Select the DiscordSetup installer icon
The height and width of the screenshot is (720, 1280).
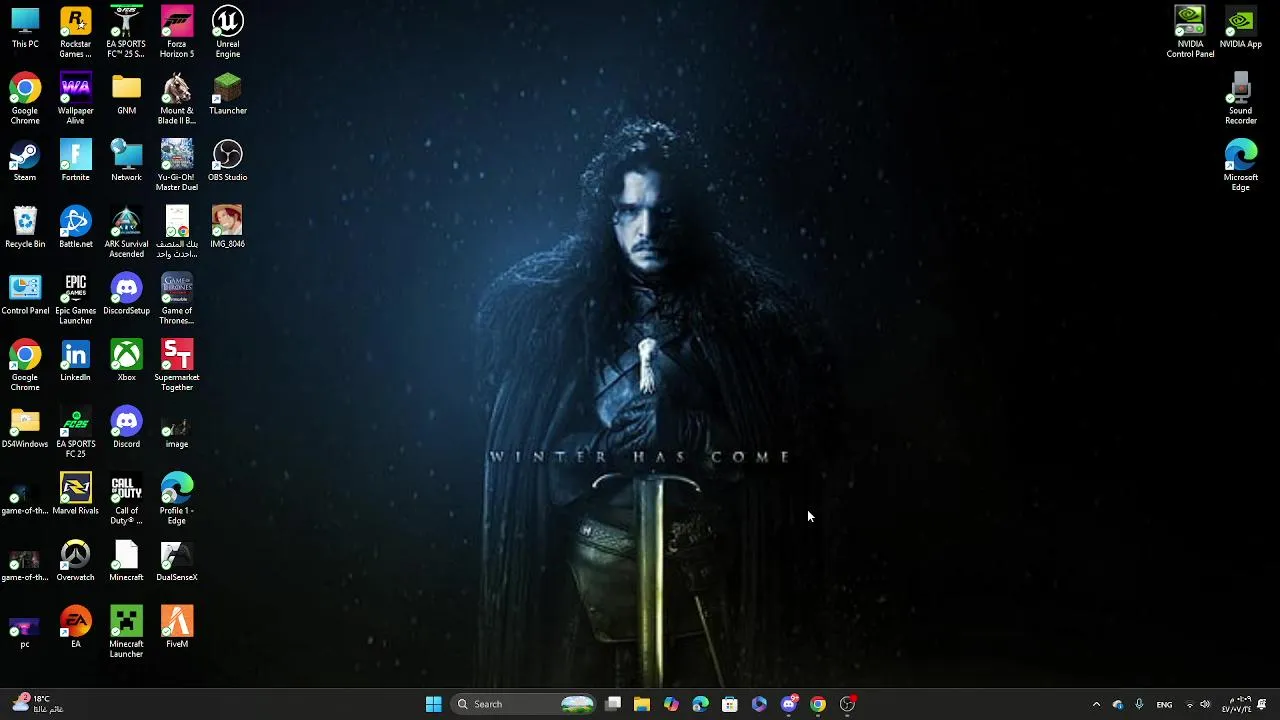(126, 295)
